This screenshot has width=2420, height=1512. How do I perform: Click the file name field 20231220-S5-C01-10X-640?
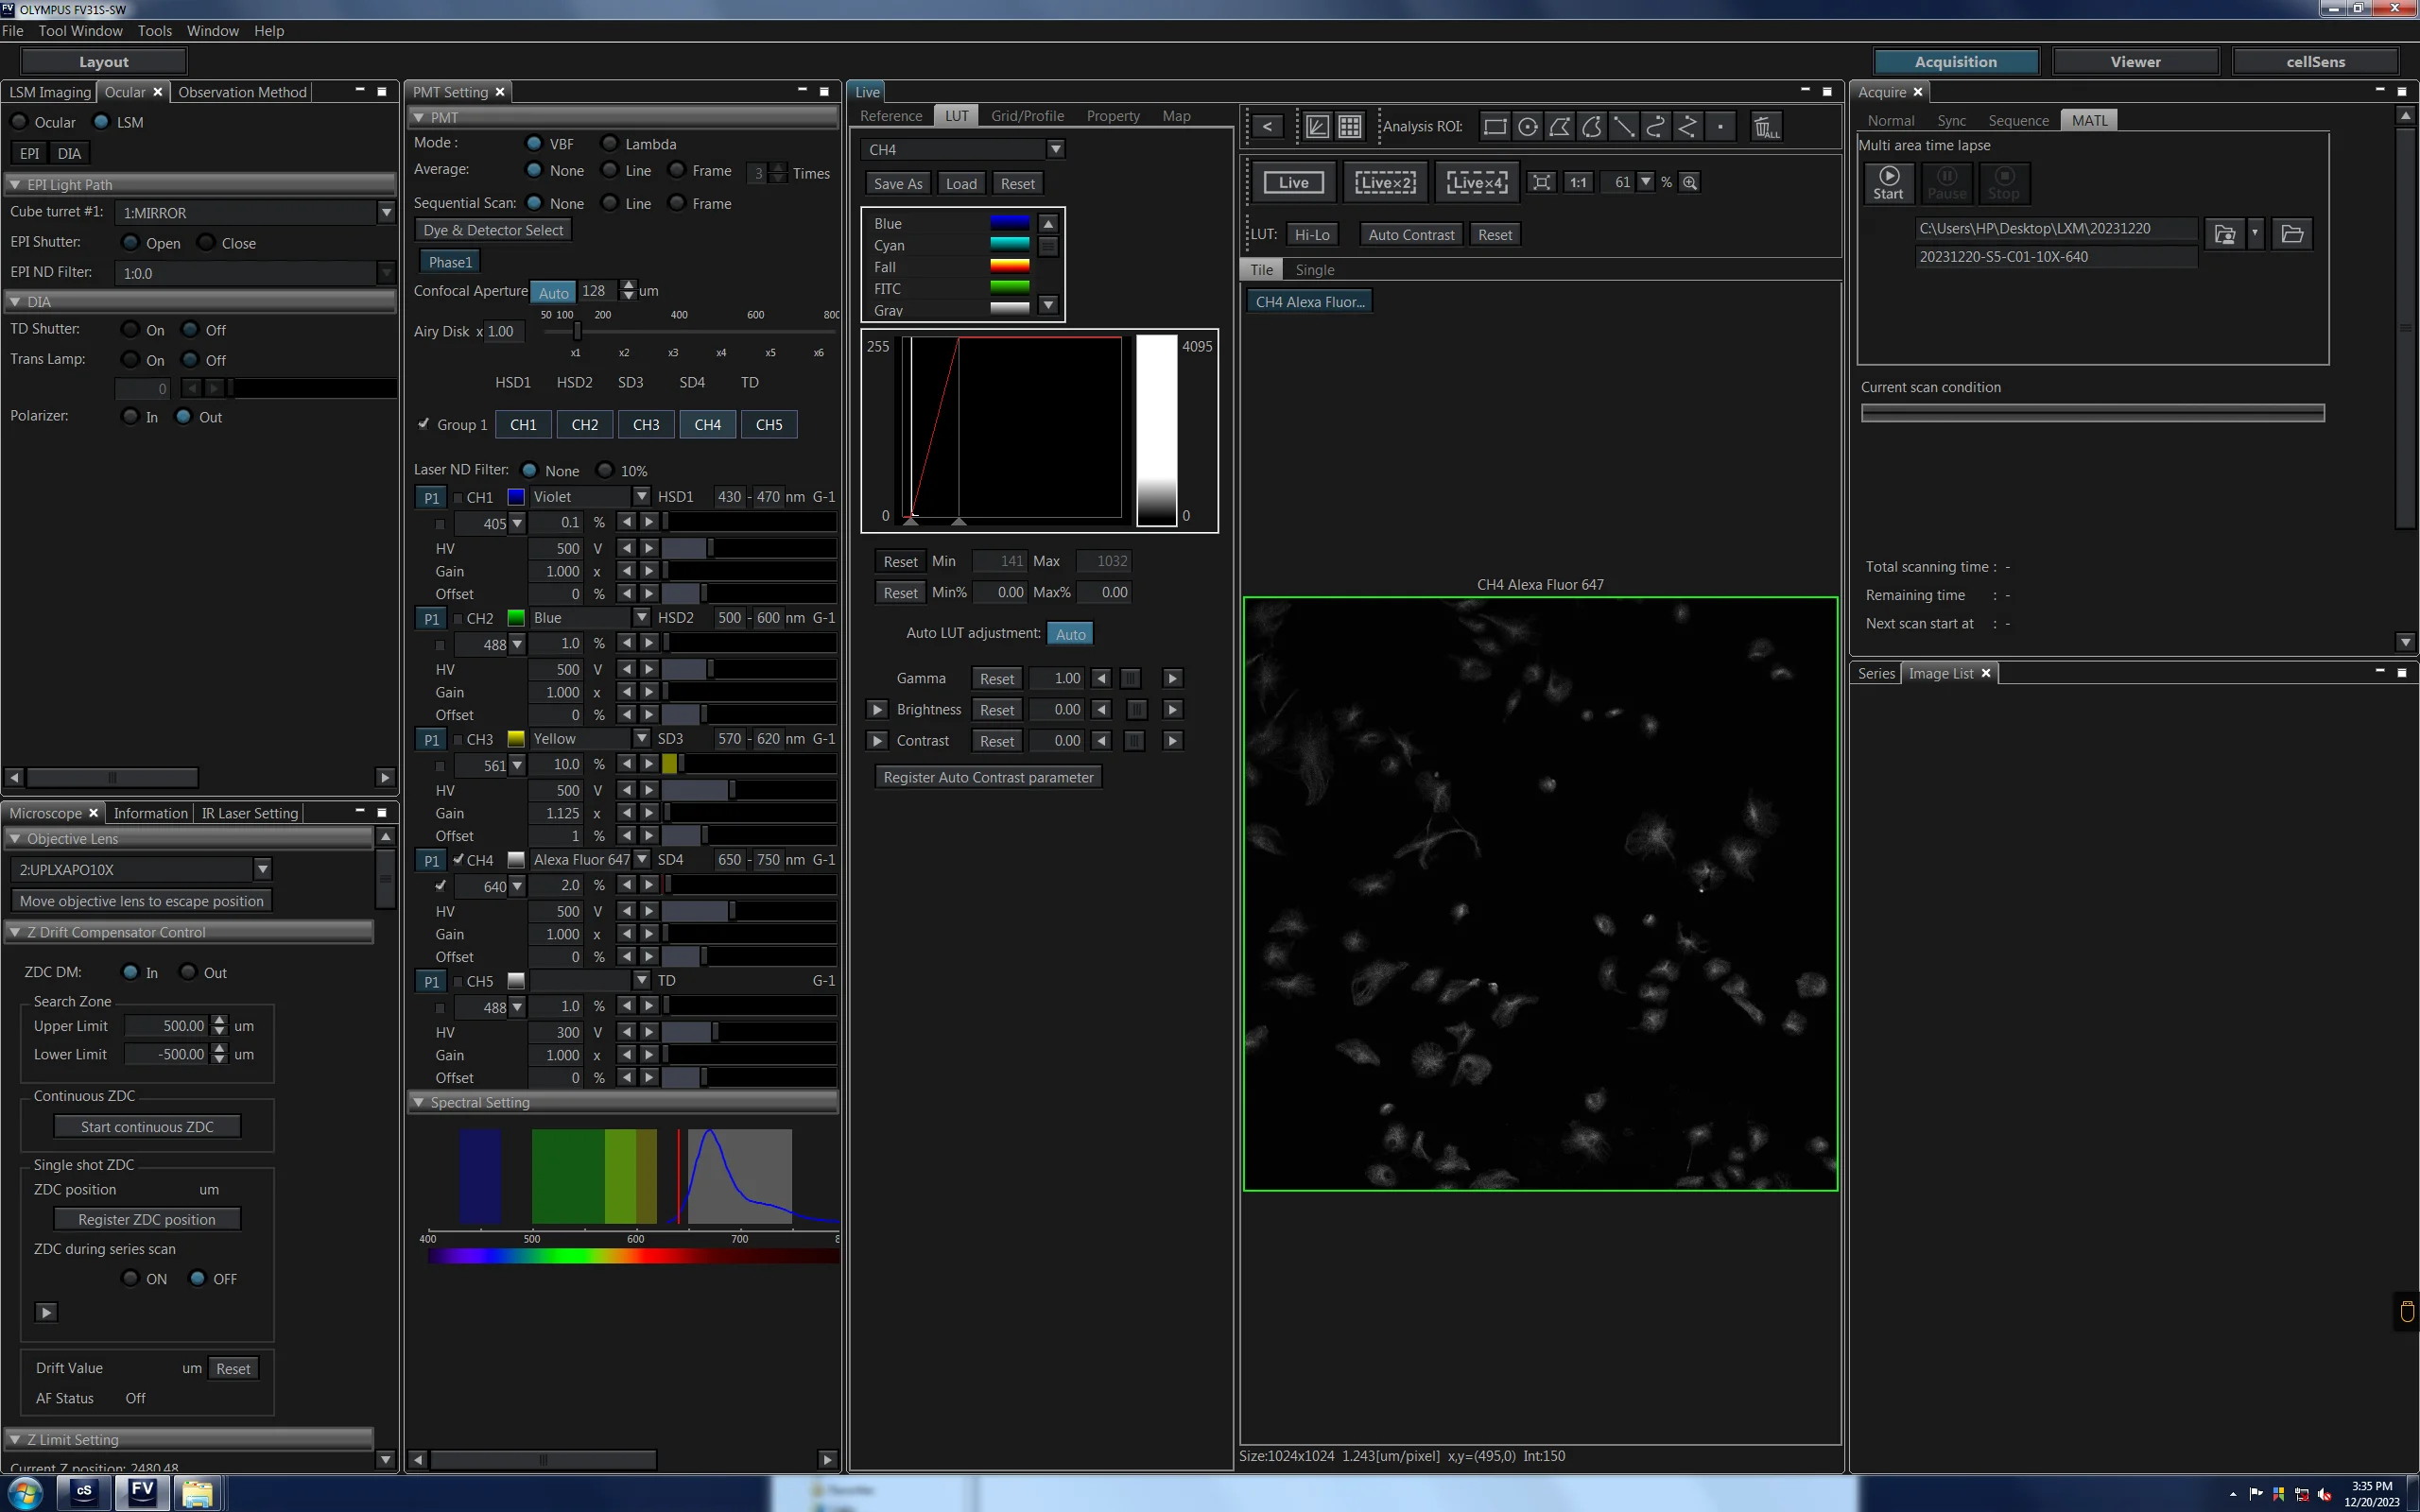[x=2055, y=257]
